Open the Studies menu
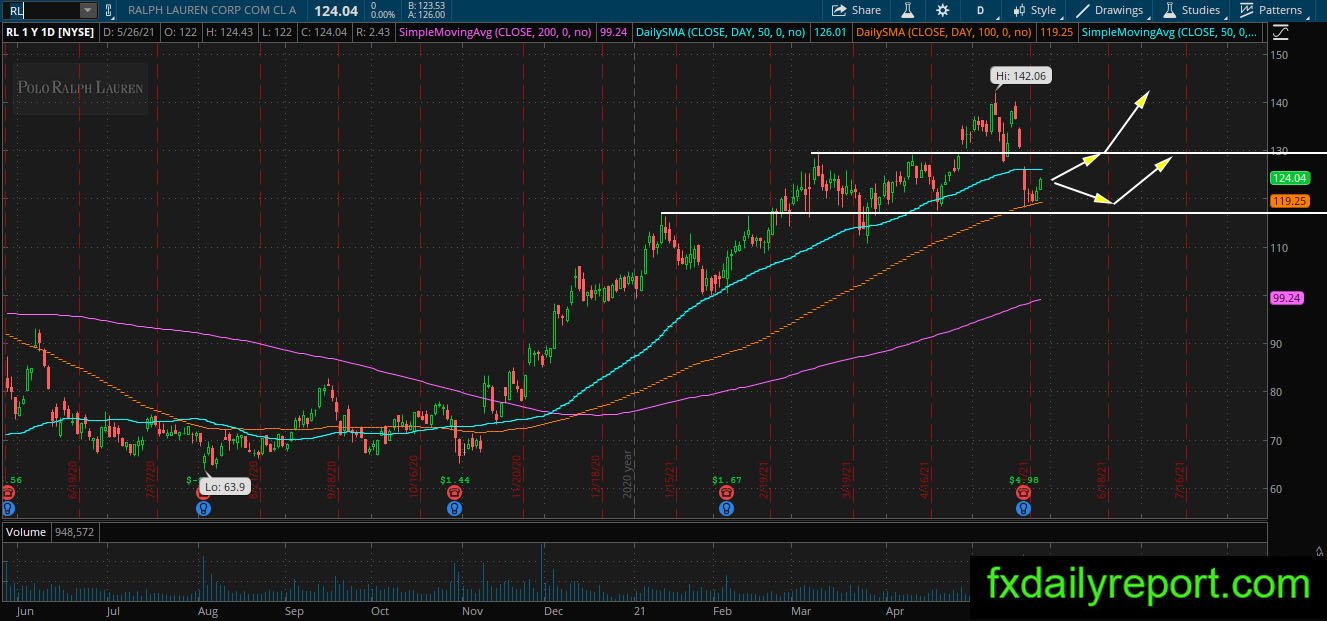The width and height of the screenshot is (1327, 621). [x=1191, y=10]
